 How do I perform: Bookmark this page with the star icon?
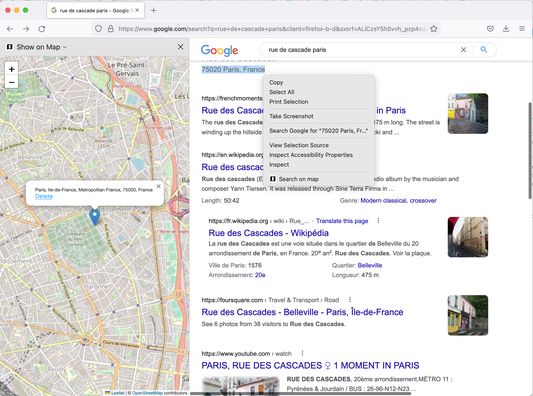[433, 29]
